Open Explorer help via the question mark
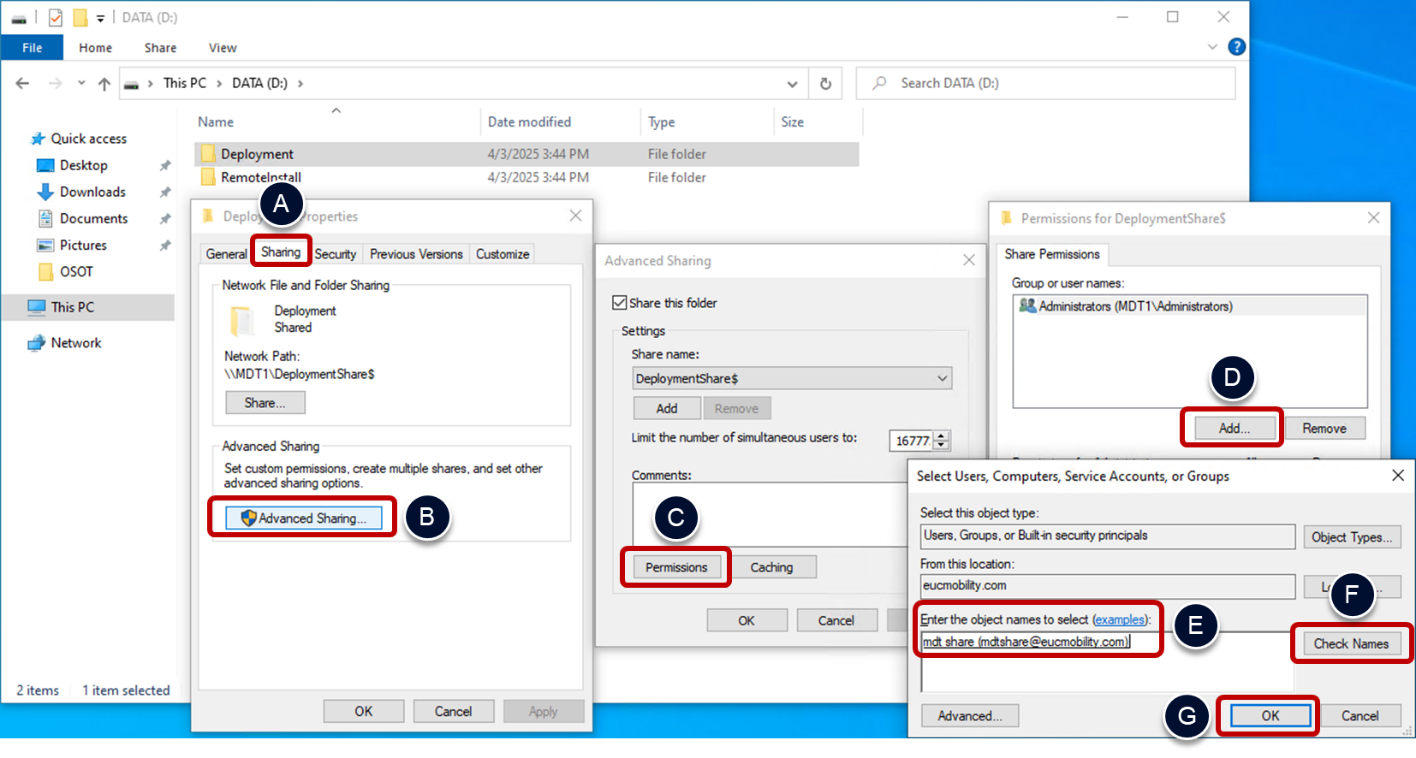 (1237, 46)
